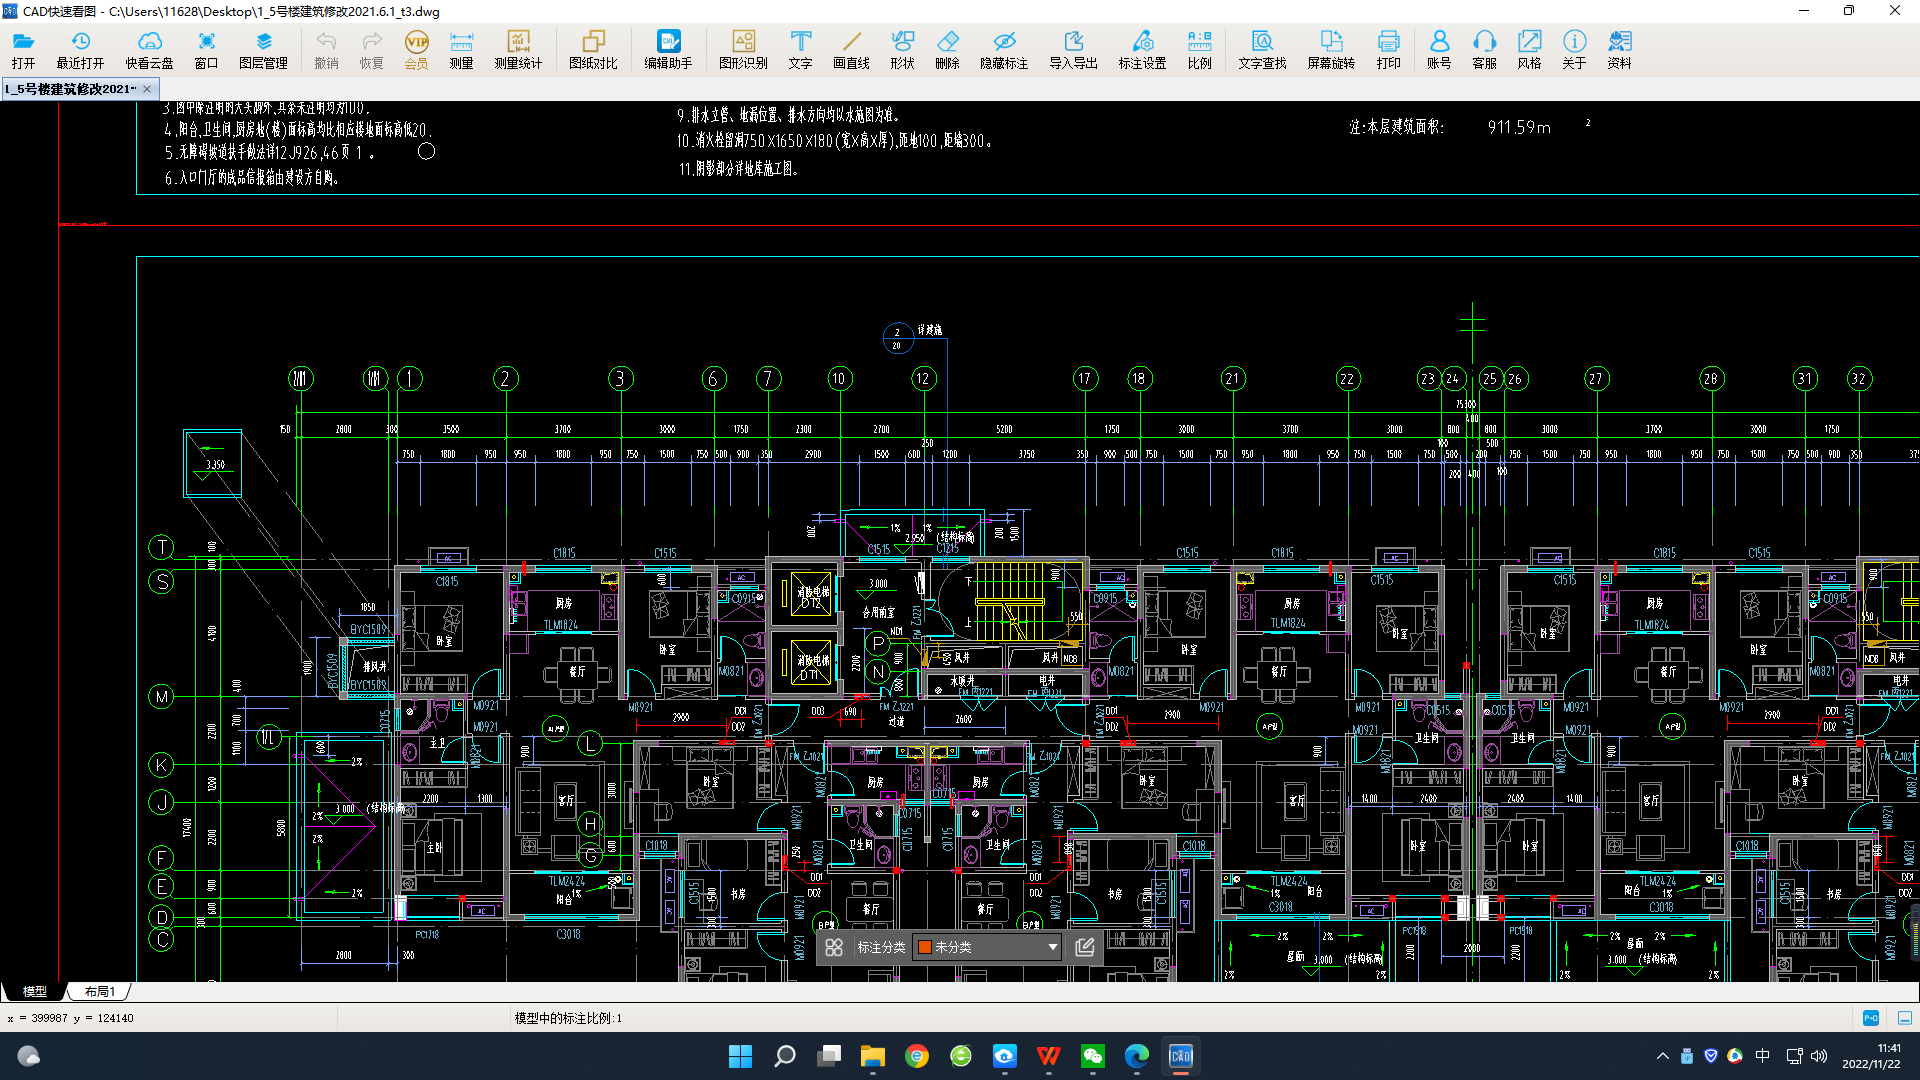Open Microsoft Edge from taskbar
The width and height of the screenshot is (1920, 1080).
tap(1137, 1056)
